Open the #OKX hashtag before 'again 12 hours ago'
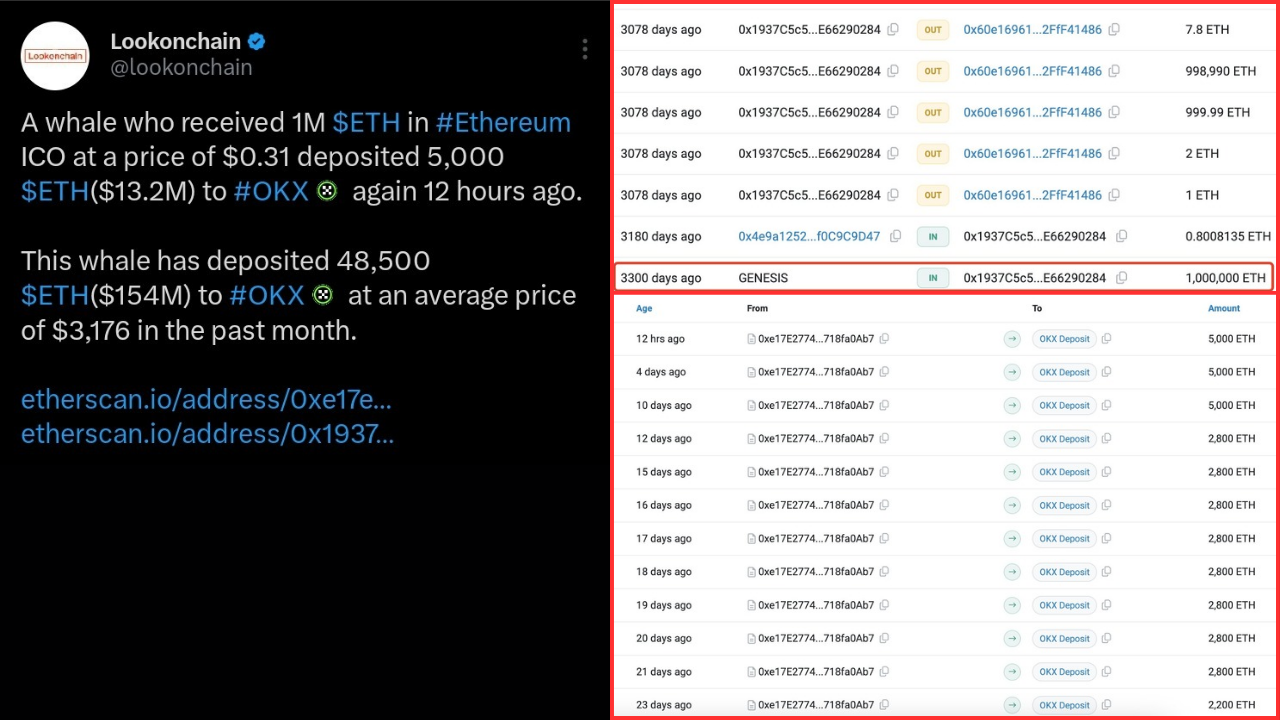1280x720 pixels. click(271, 192)
